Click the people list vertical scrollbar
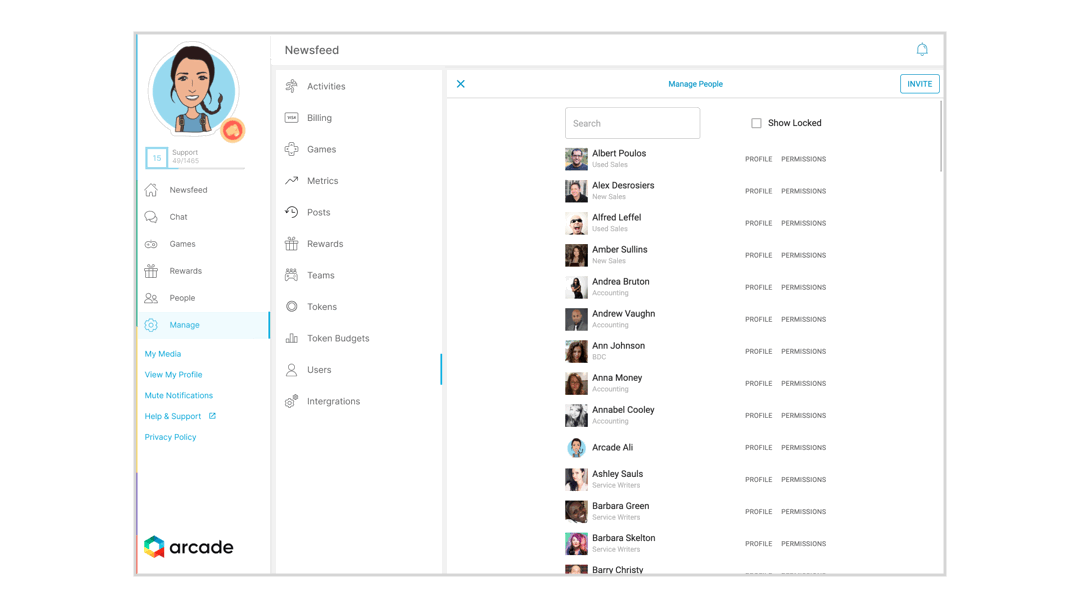 point(940,136)
